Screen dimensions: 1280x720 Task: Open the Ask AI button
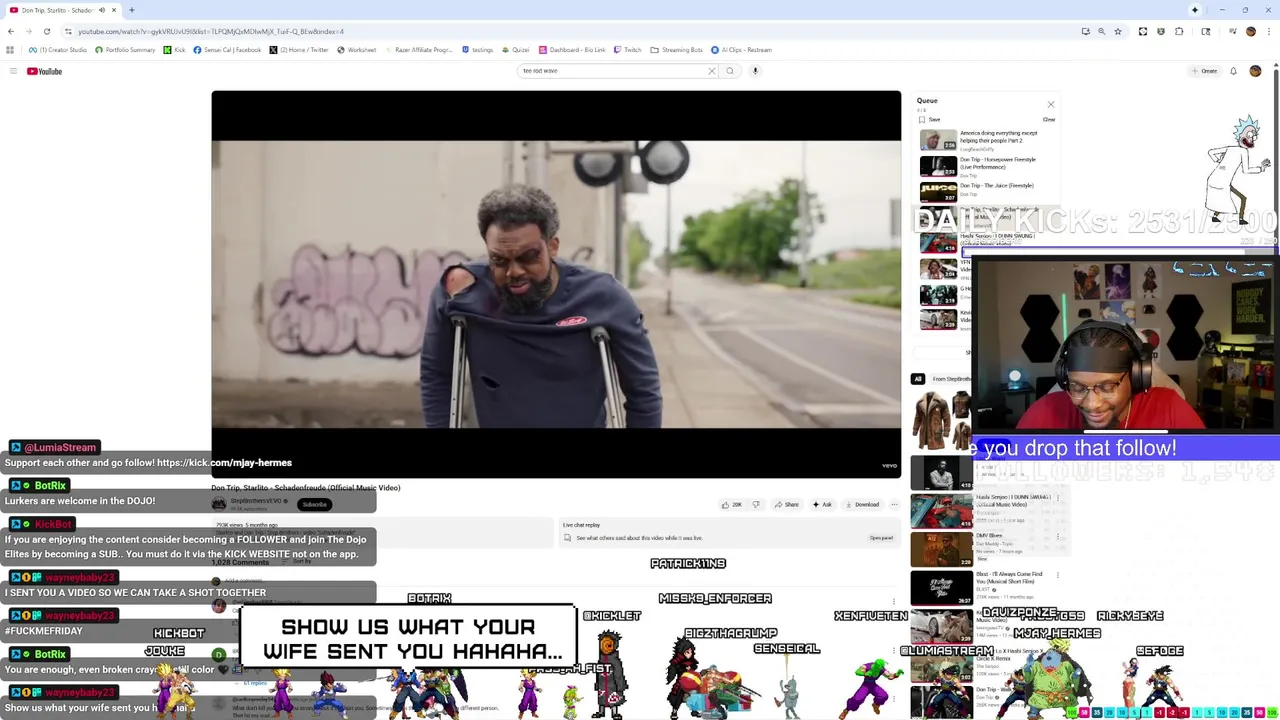(x=822, y=504)
